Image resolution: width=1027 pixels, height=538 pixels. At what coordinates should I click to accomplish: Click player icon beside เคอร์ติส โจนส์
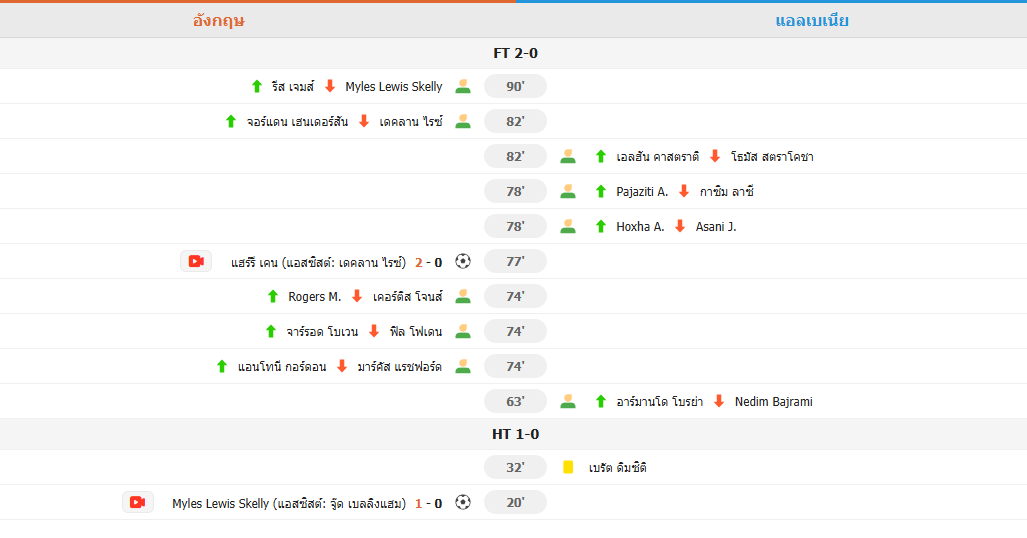point(463,296)
